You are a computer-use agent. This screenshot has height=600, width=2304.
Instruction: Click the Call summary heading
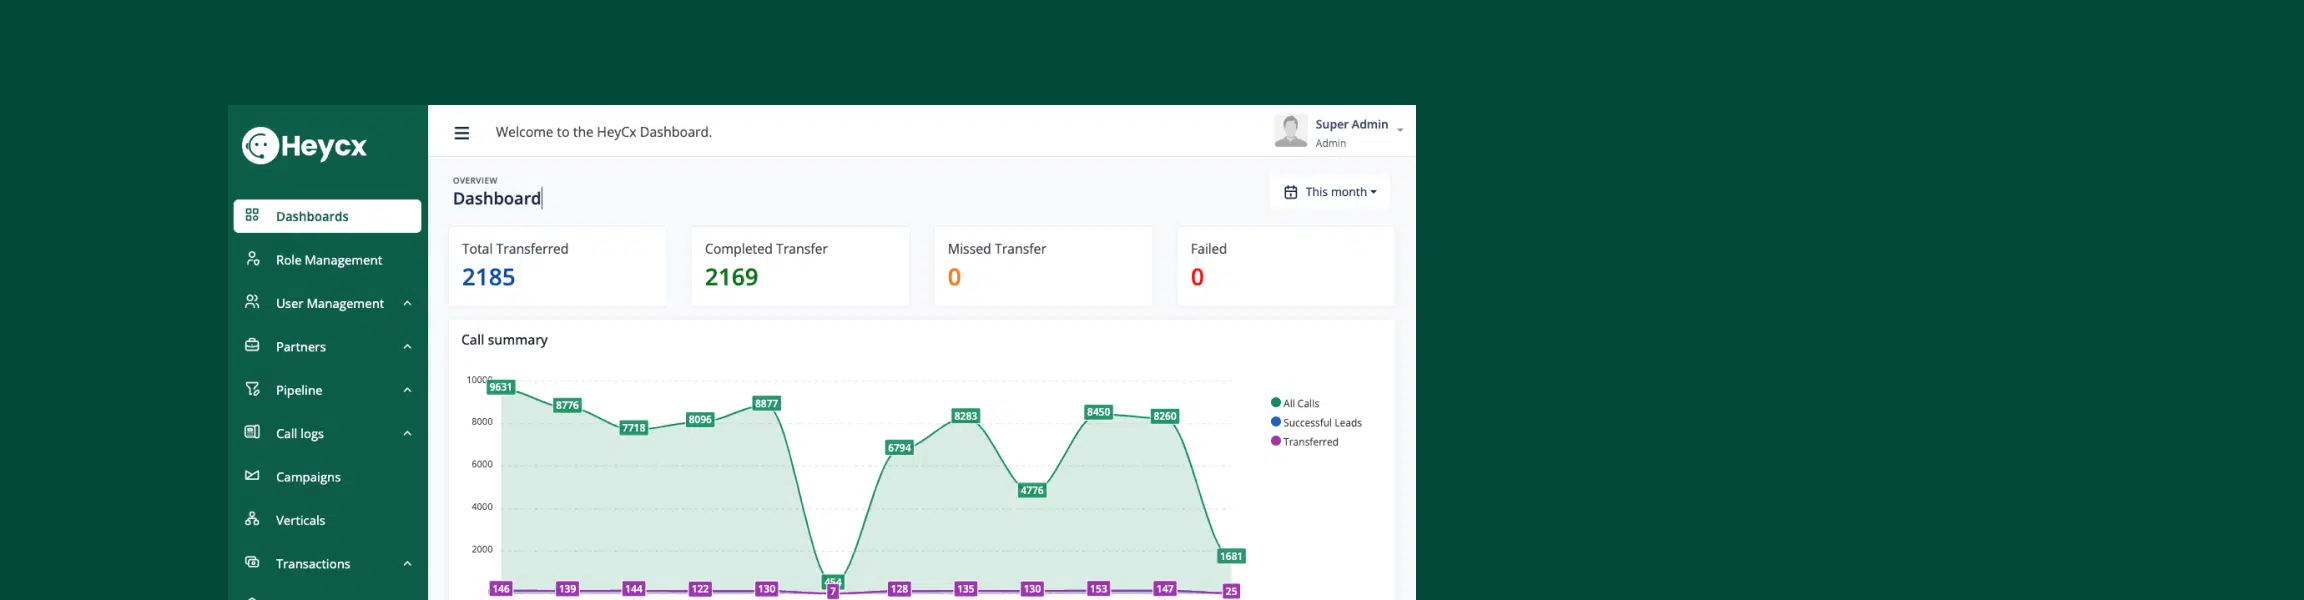(x=504, y=340)
